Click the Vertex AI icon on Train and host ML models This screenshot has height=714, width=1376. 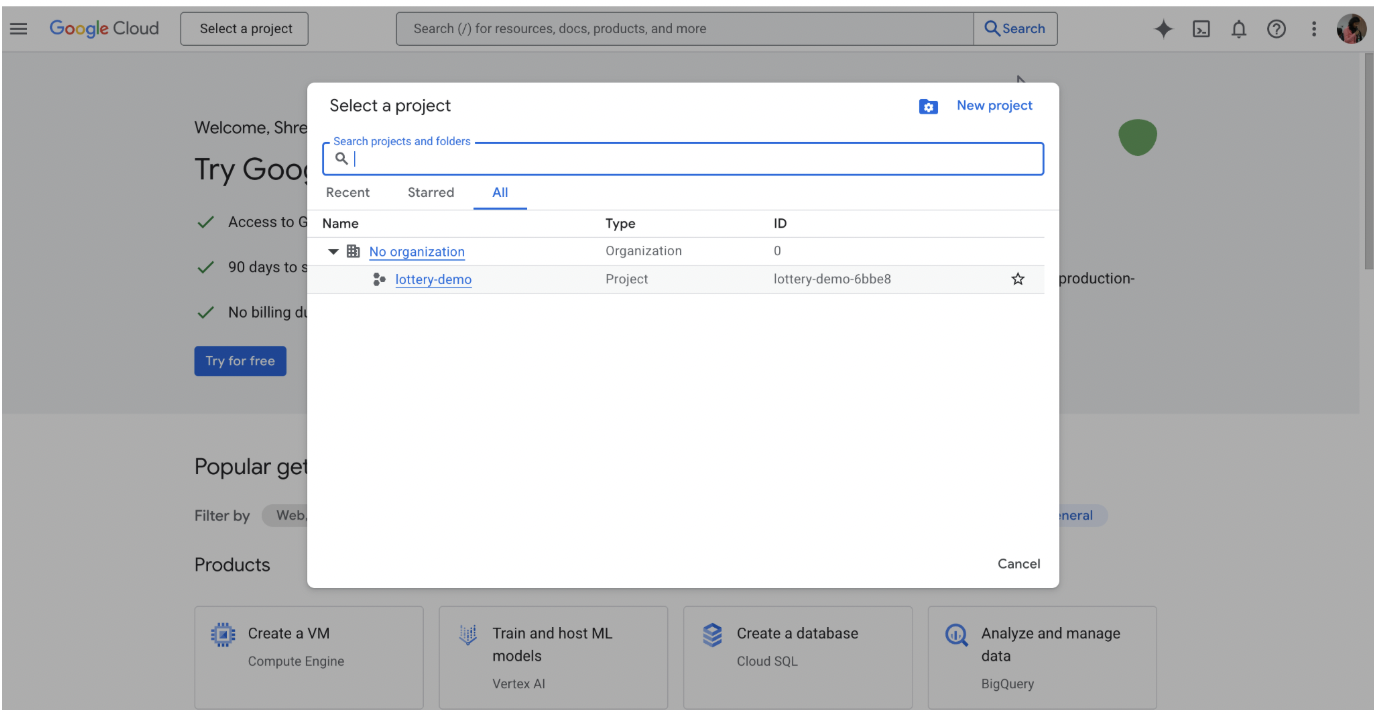tap(468, 634)
